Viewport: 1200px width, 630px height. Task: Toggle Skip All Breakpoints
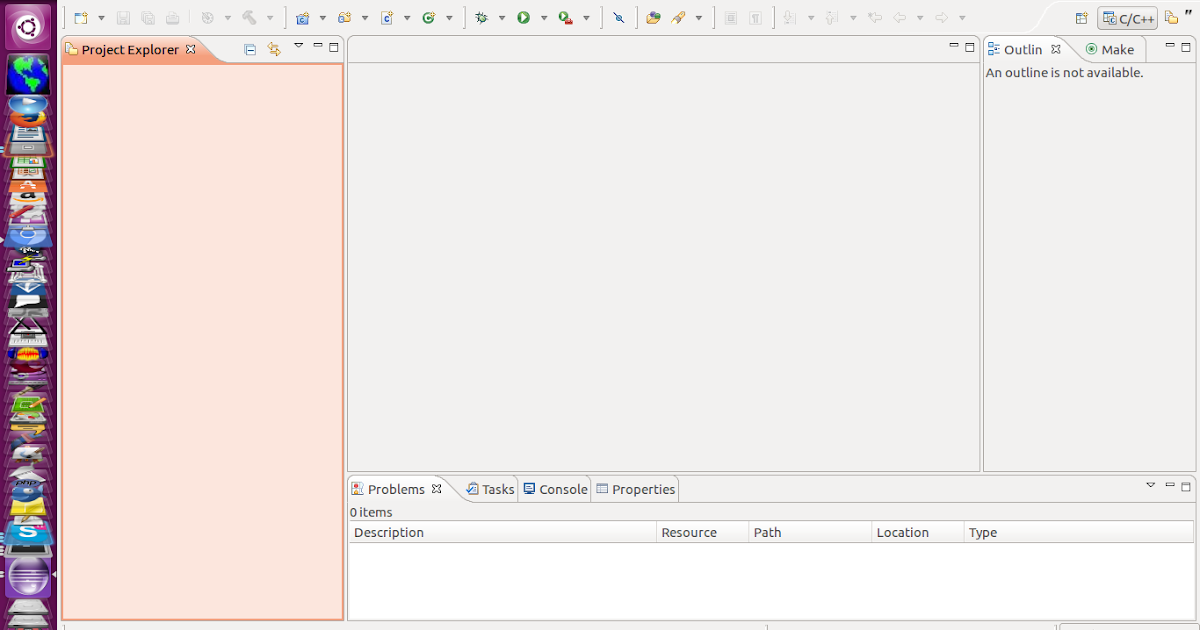coord(618,18)
